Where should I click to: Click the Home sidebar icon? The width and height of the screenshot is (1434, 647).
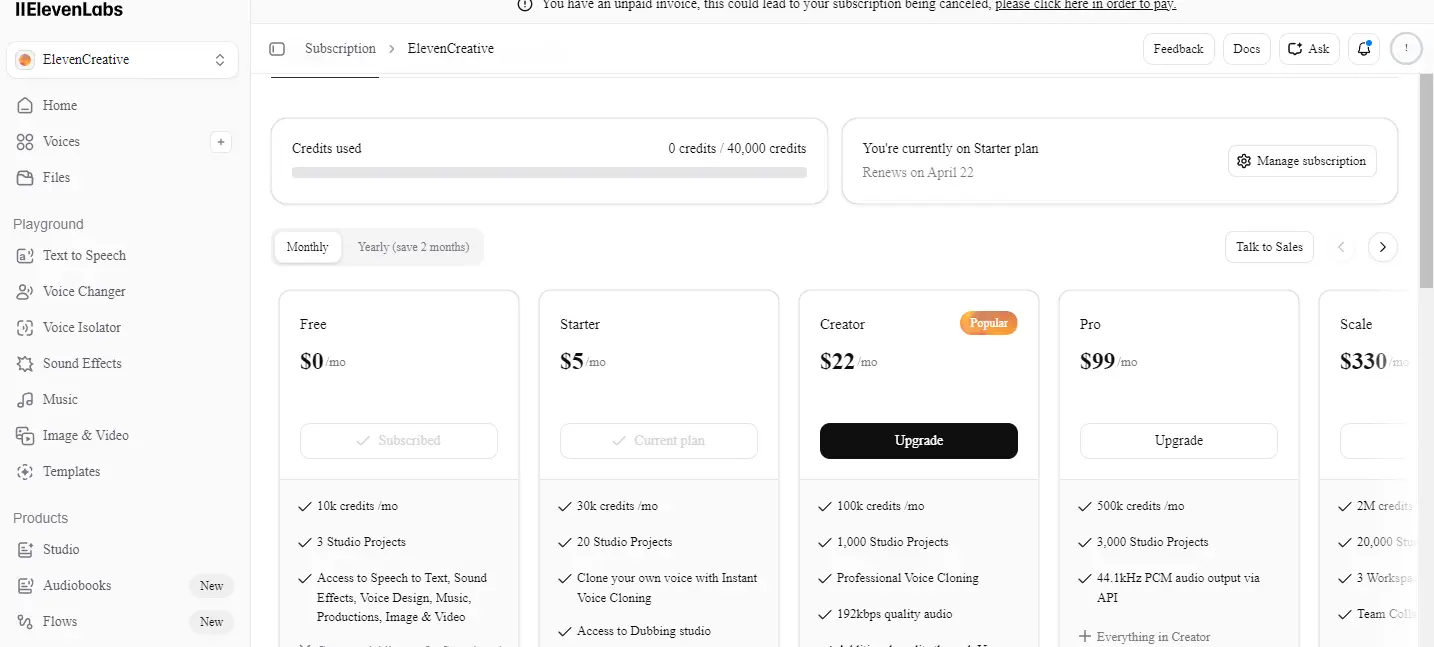(25, 105)
